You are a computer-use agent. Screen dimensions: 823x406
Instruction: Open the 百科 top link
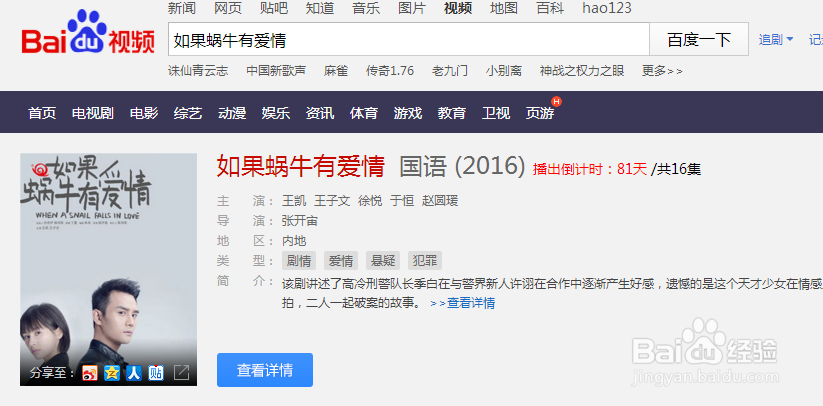click(550, 8)
